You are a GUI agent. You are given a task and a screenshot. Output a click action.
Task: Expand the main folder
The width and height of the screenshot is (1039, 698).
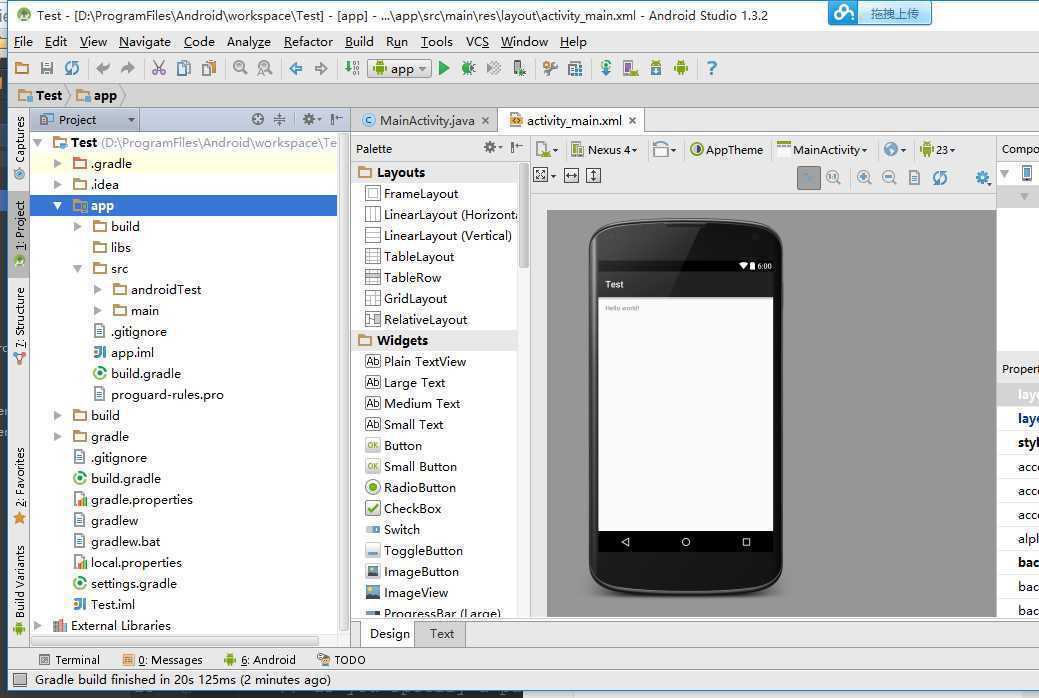click(x=97, y=310)
